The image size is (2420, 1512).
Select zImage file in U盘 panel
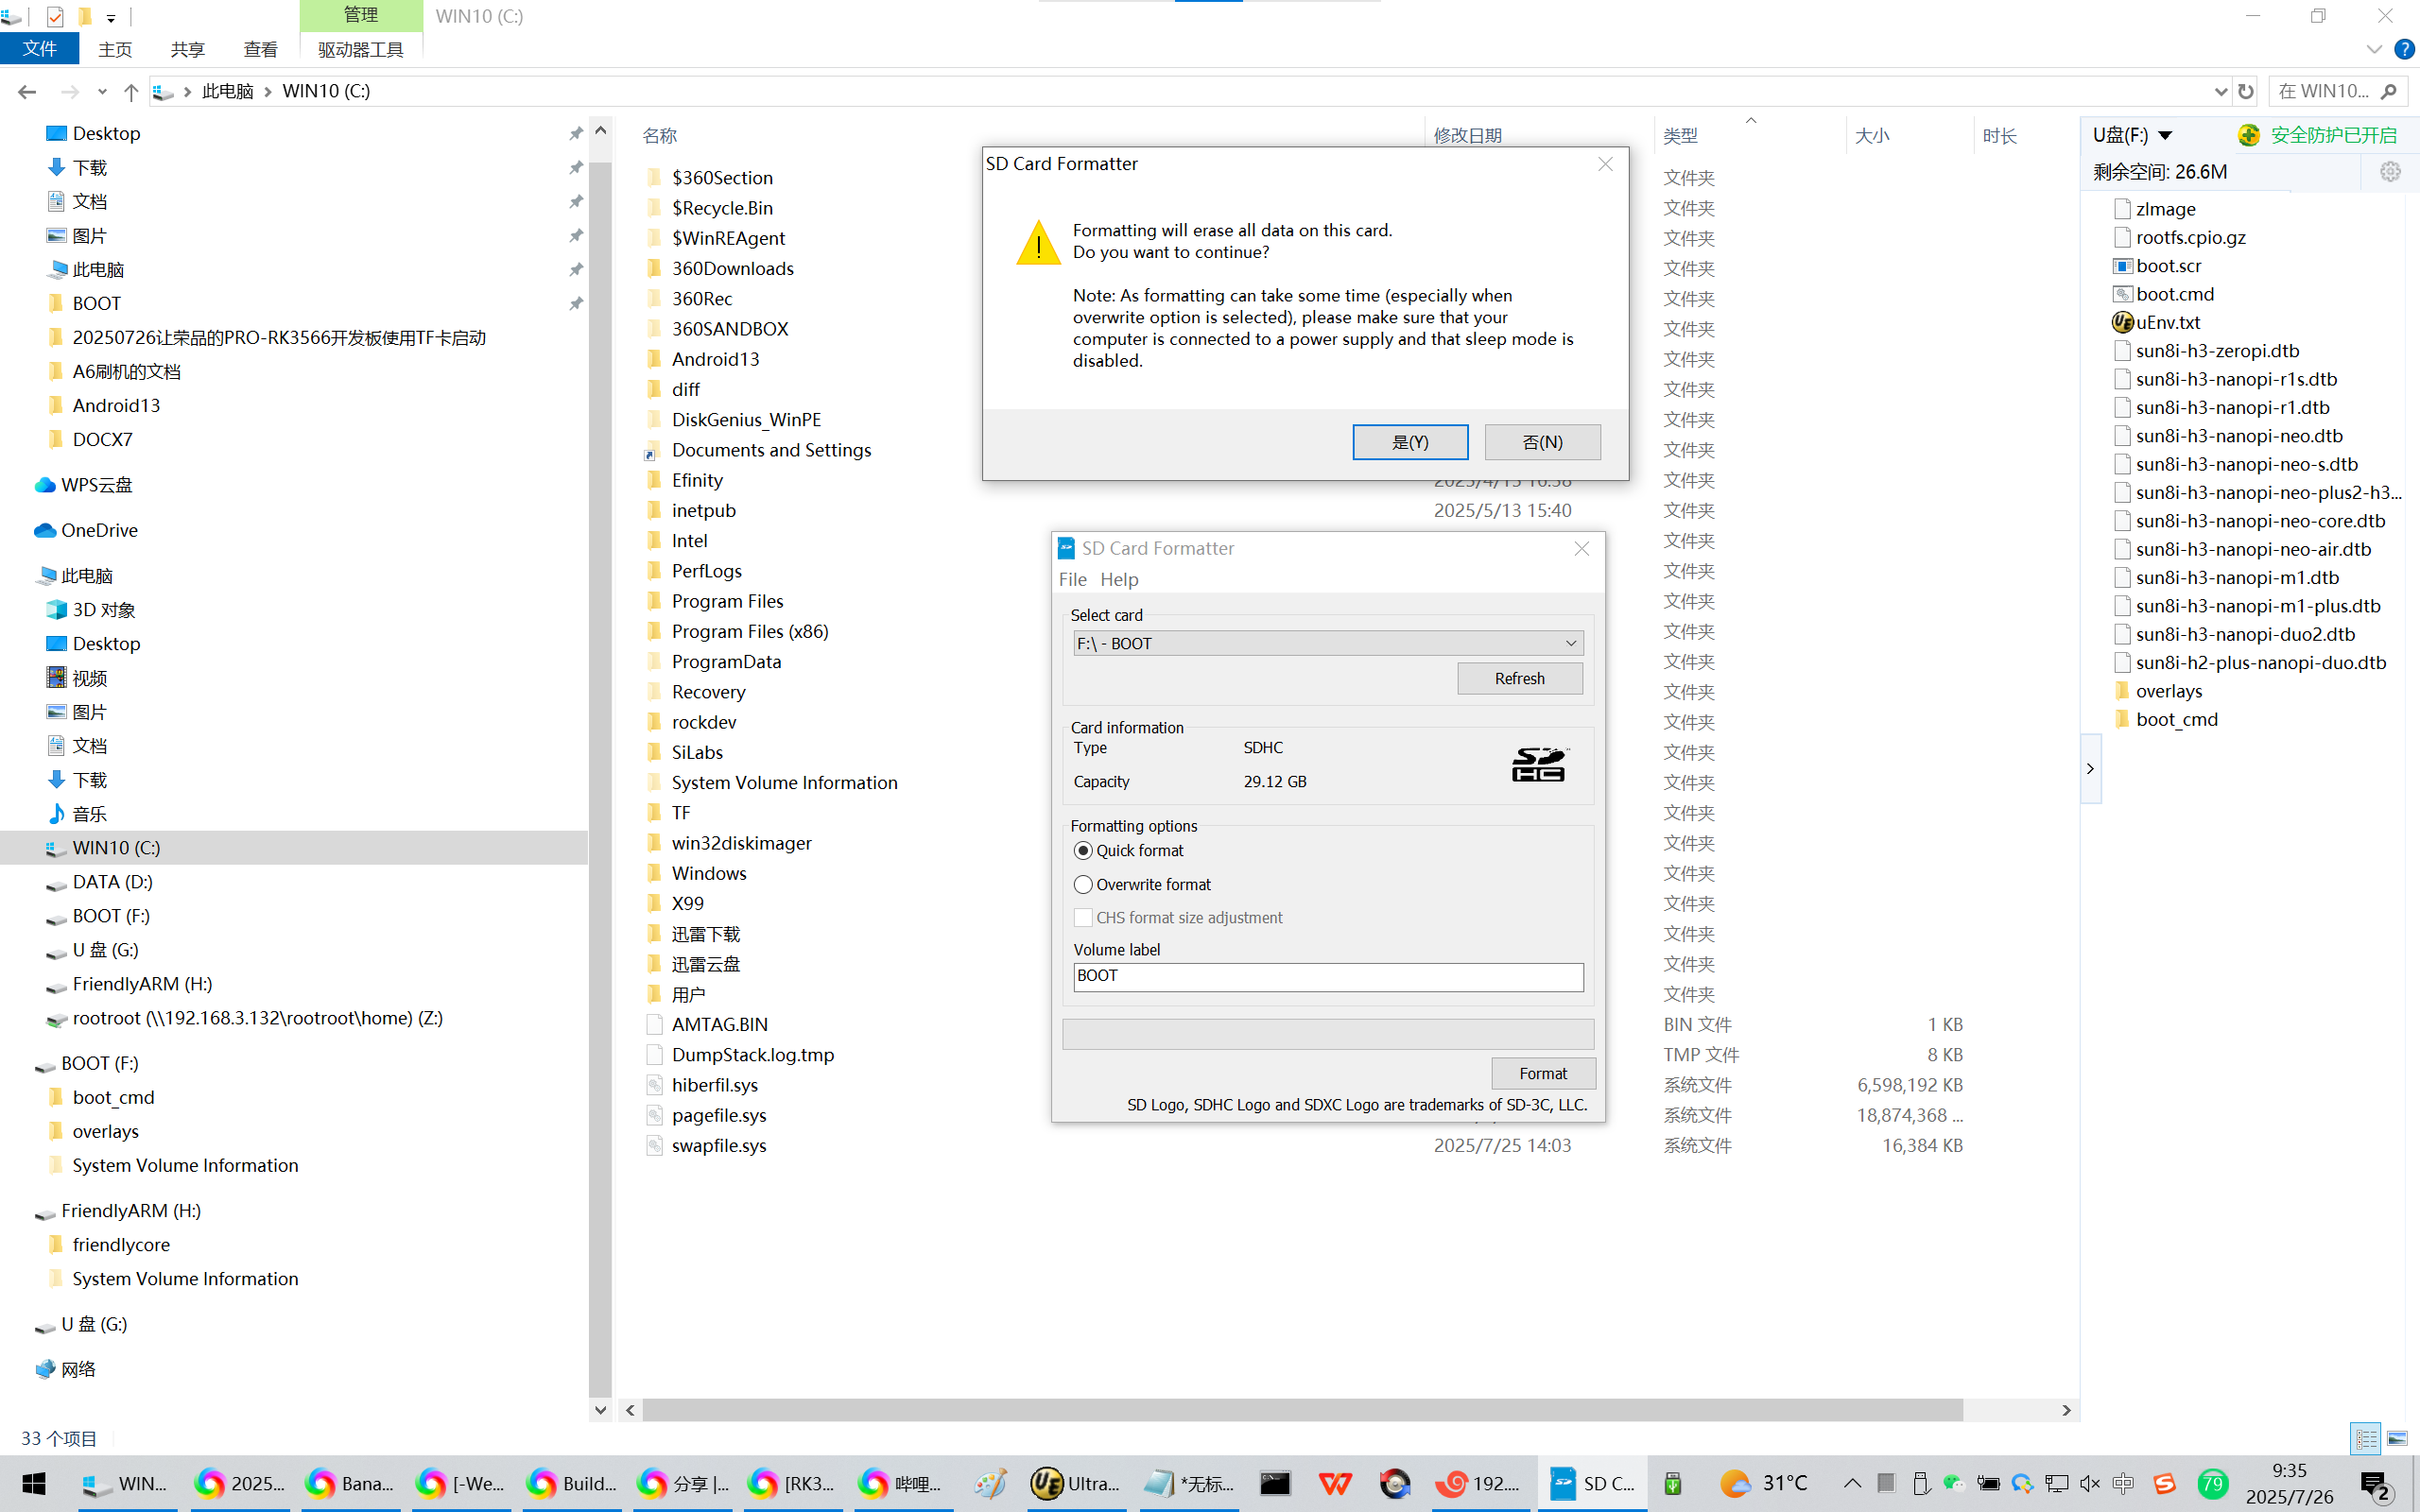(2153, 209)
